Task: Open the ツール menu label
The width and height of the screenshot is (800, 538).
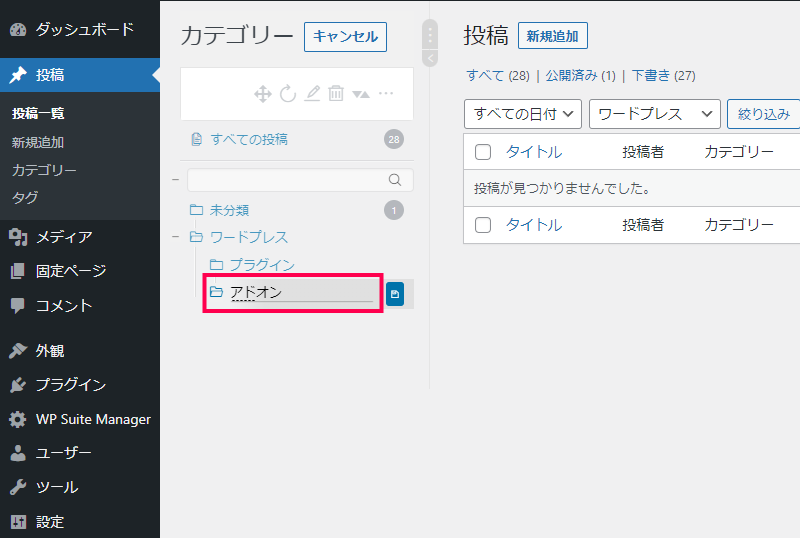Action: (x=57, y=487)
